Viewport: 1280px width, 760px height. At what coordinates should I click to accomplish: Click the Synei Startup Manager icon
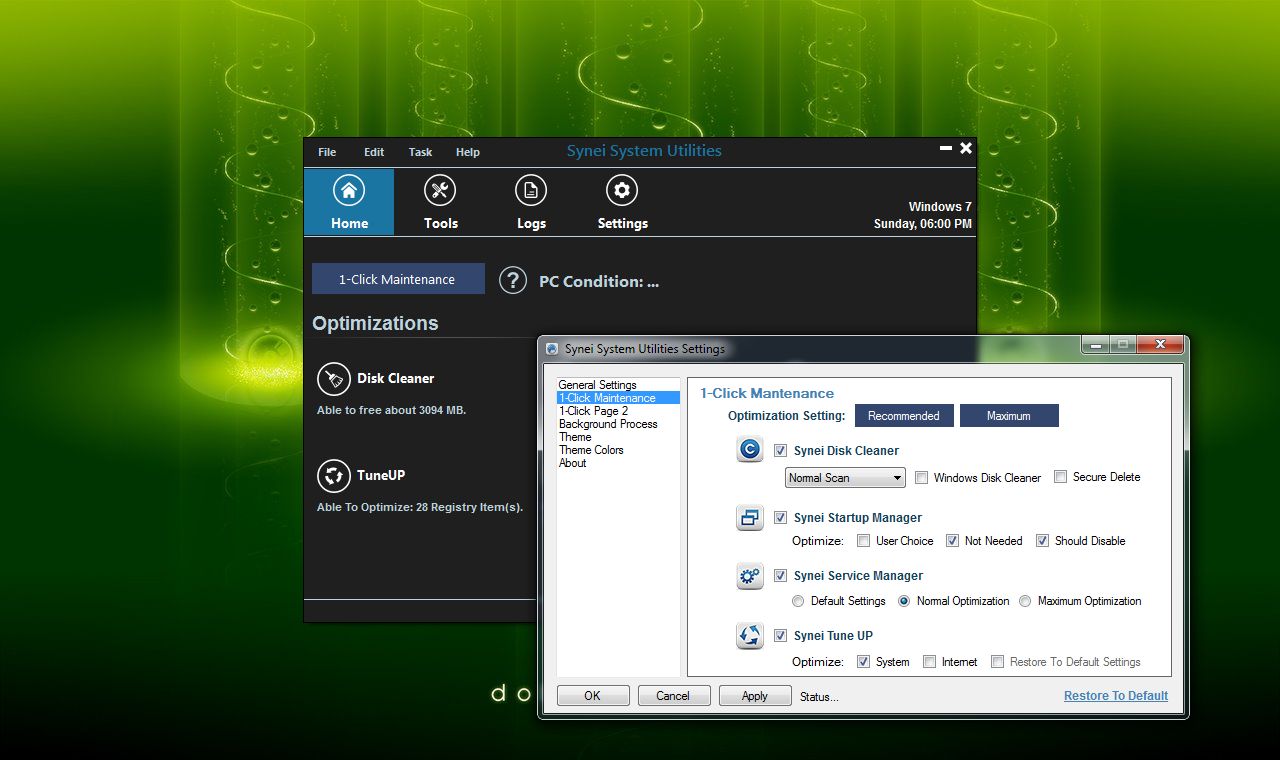[x=750, y=517]
